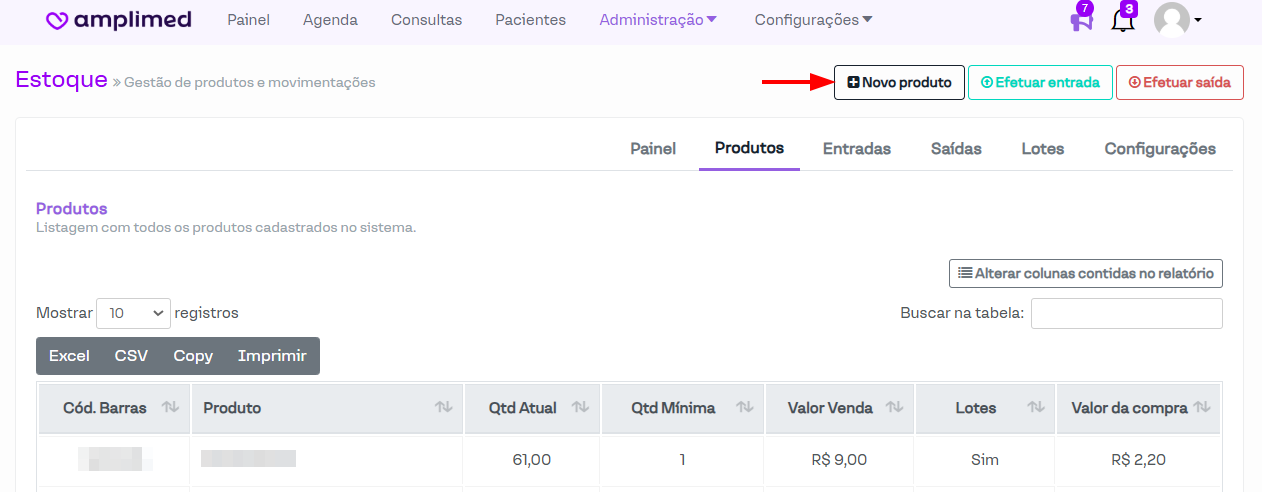Click the user avatar icon

[x=1172, y=20]
